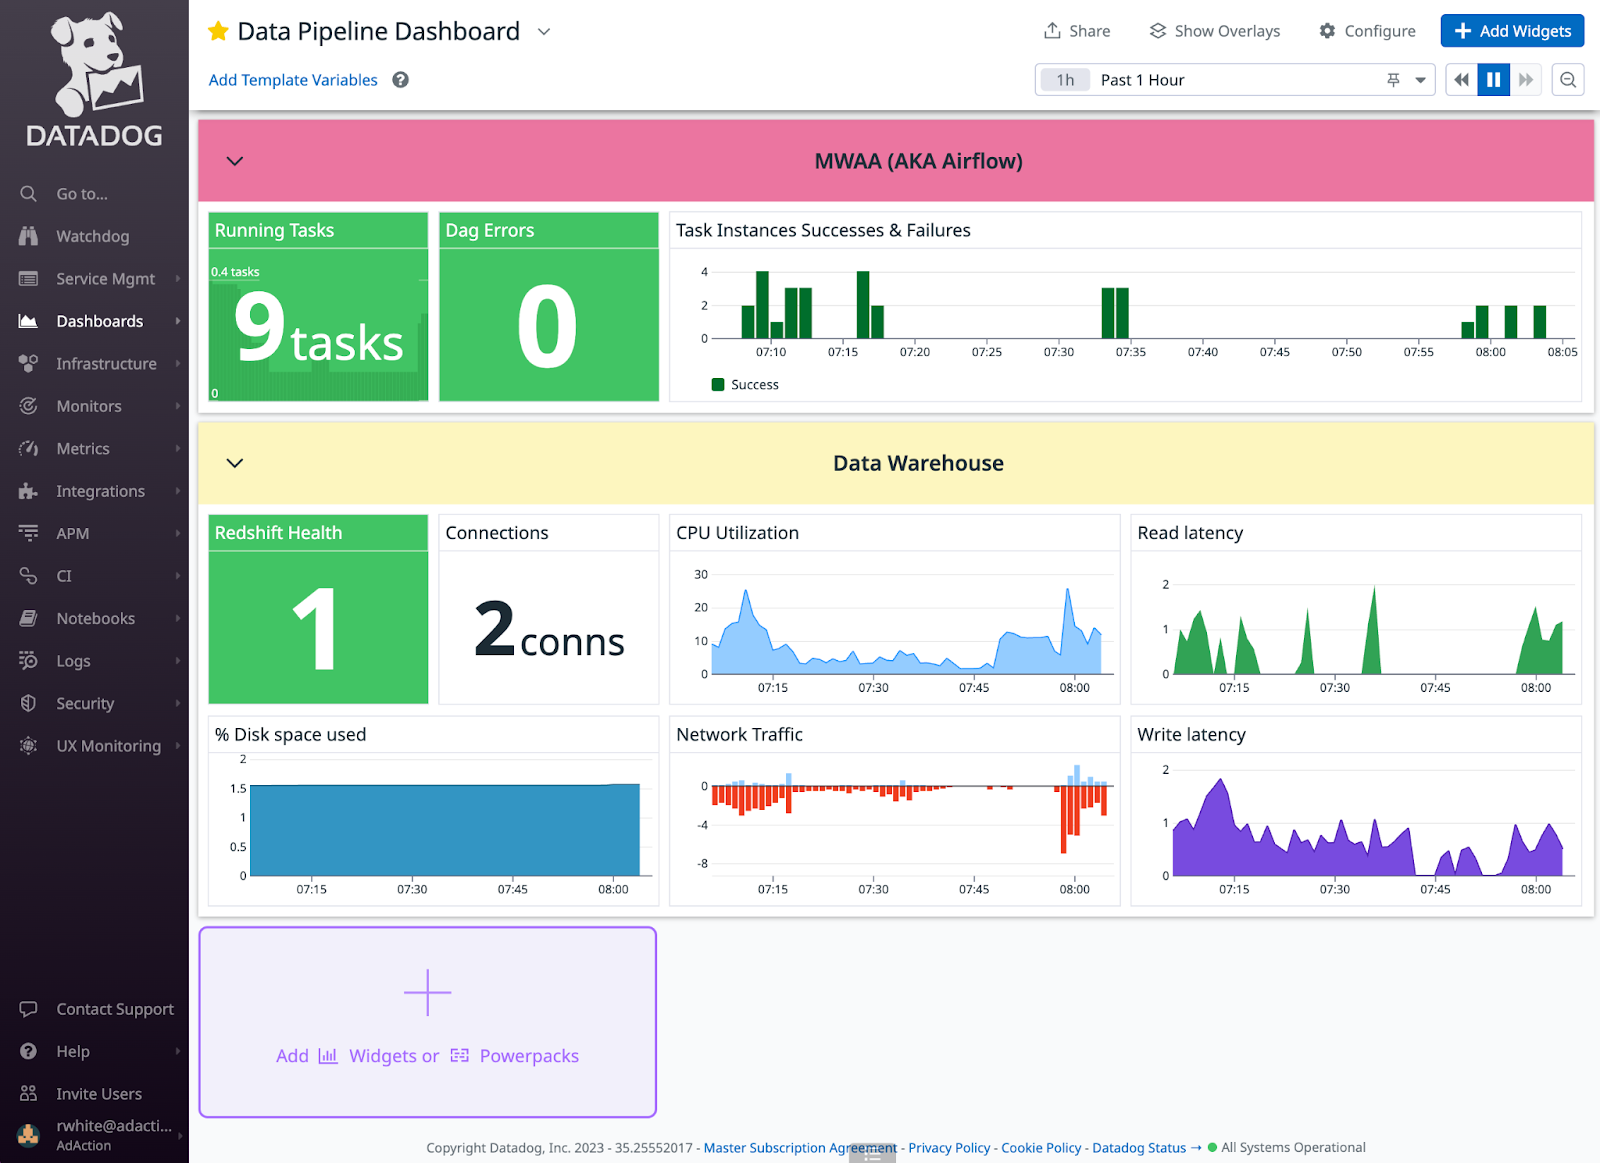
Task: Click the Network Traffic title
Action: pos(739,734)
